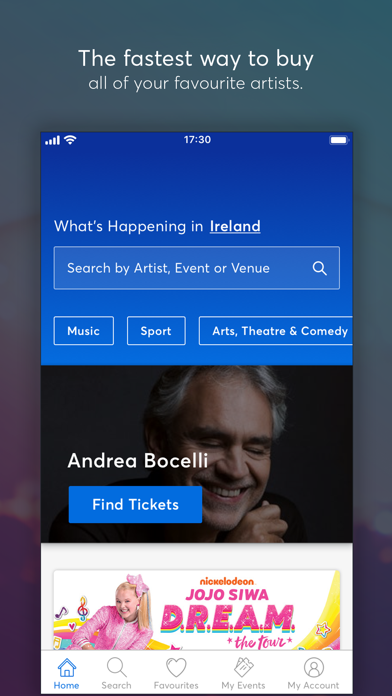The image size is (392, 696).
Task: Switch to the Favourites tab label
Action: tap(176, 685)
